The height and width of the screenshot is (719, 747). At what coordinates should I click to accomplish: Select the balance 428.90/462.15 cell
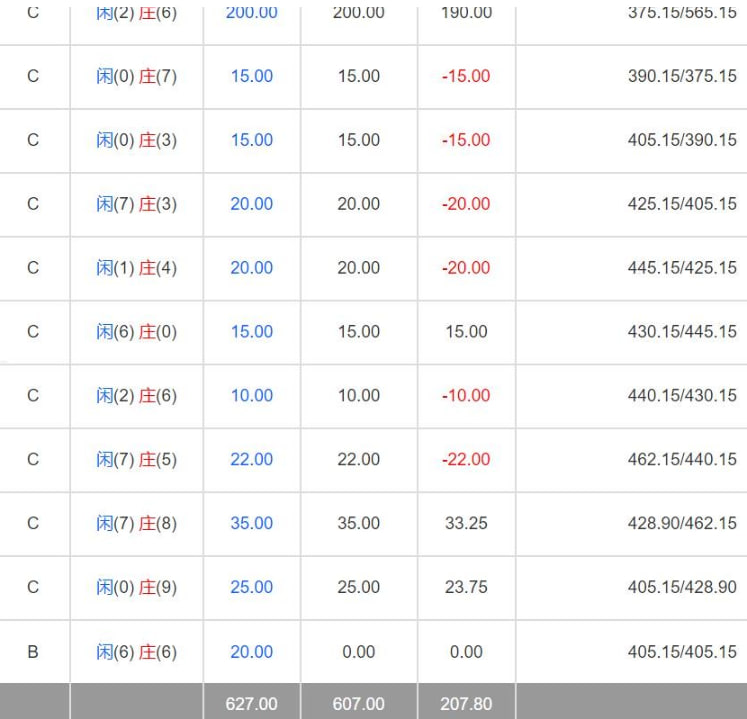tap(682, 523)
